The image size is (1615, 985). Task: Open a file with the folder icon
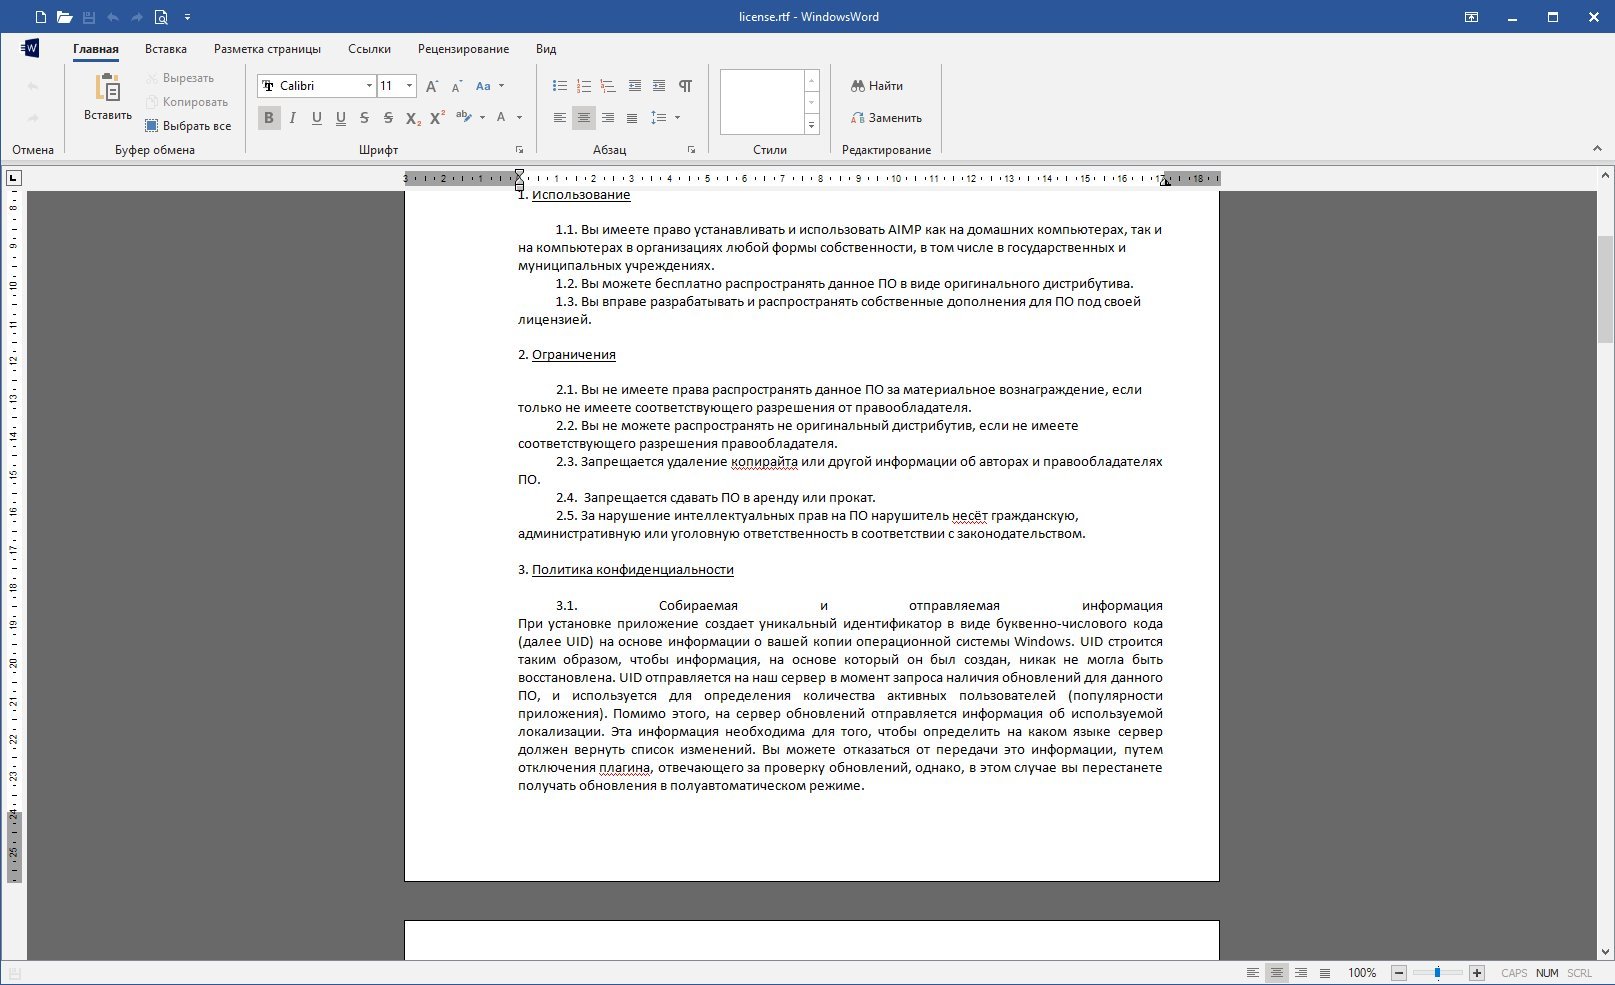click(64, 17)
